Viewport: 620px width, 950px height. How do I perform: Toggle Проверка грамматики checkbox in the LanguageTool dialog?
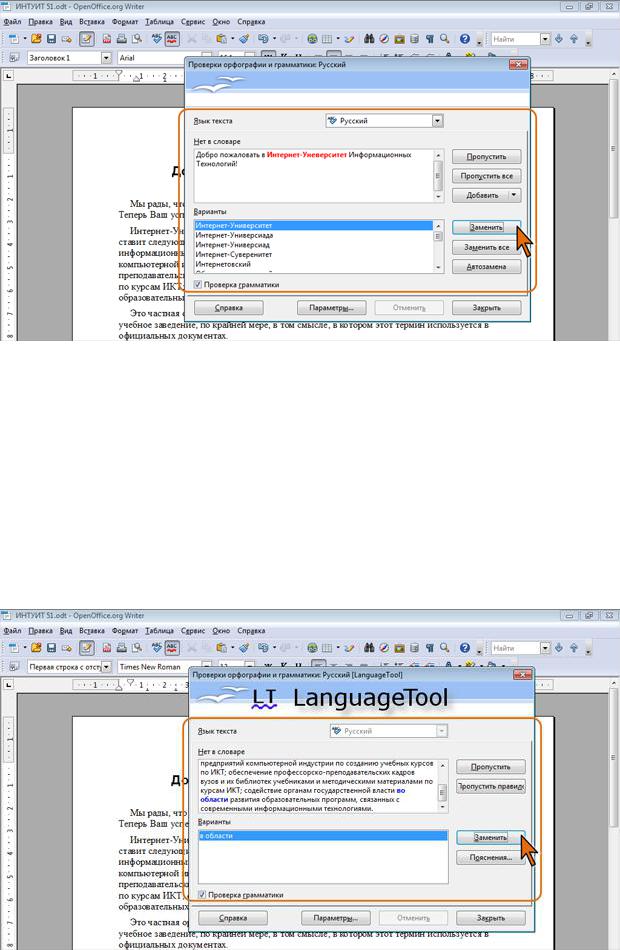click(x=202, y=894)
